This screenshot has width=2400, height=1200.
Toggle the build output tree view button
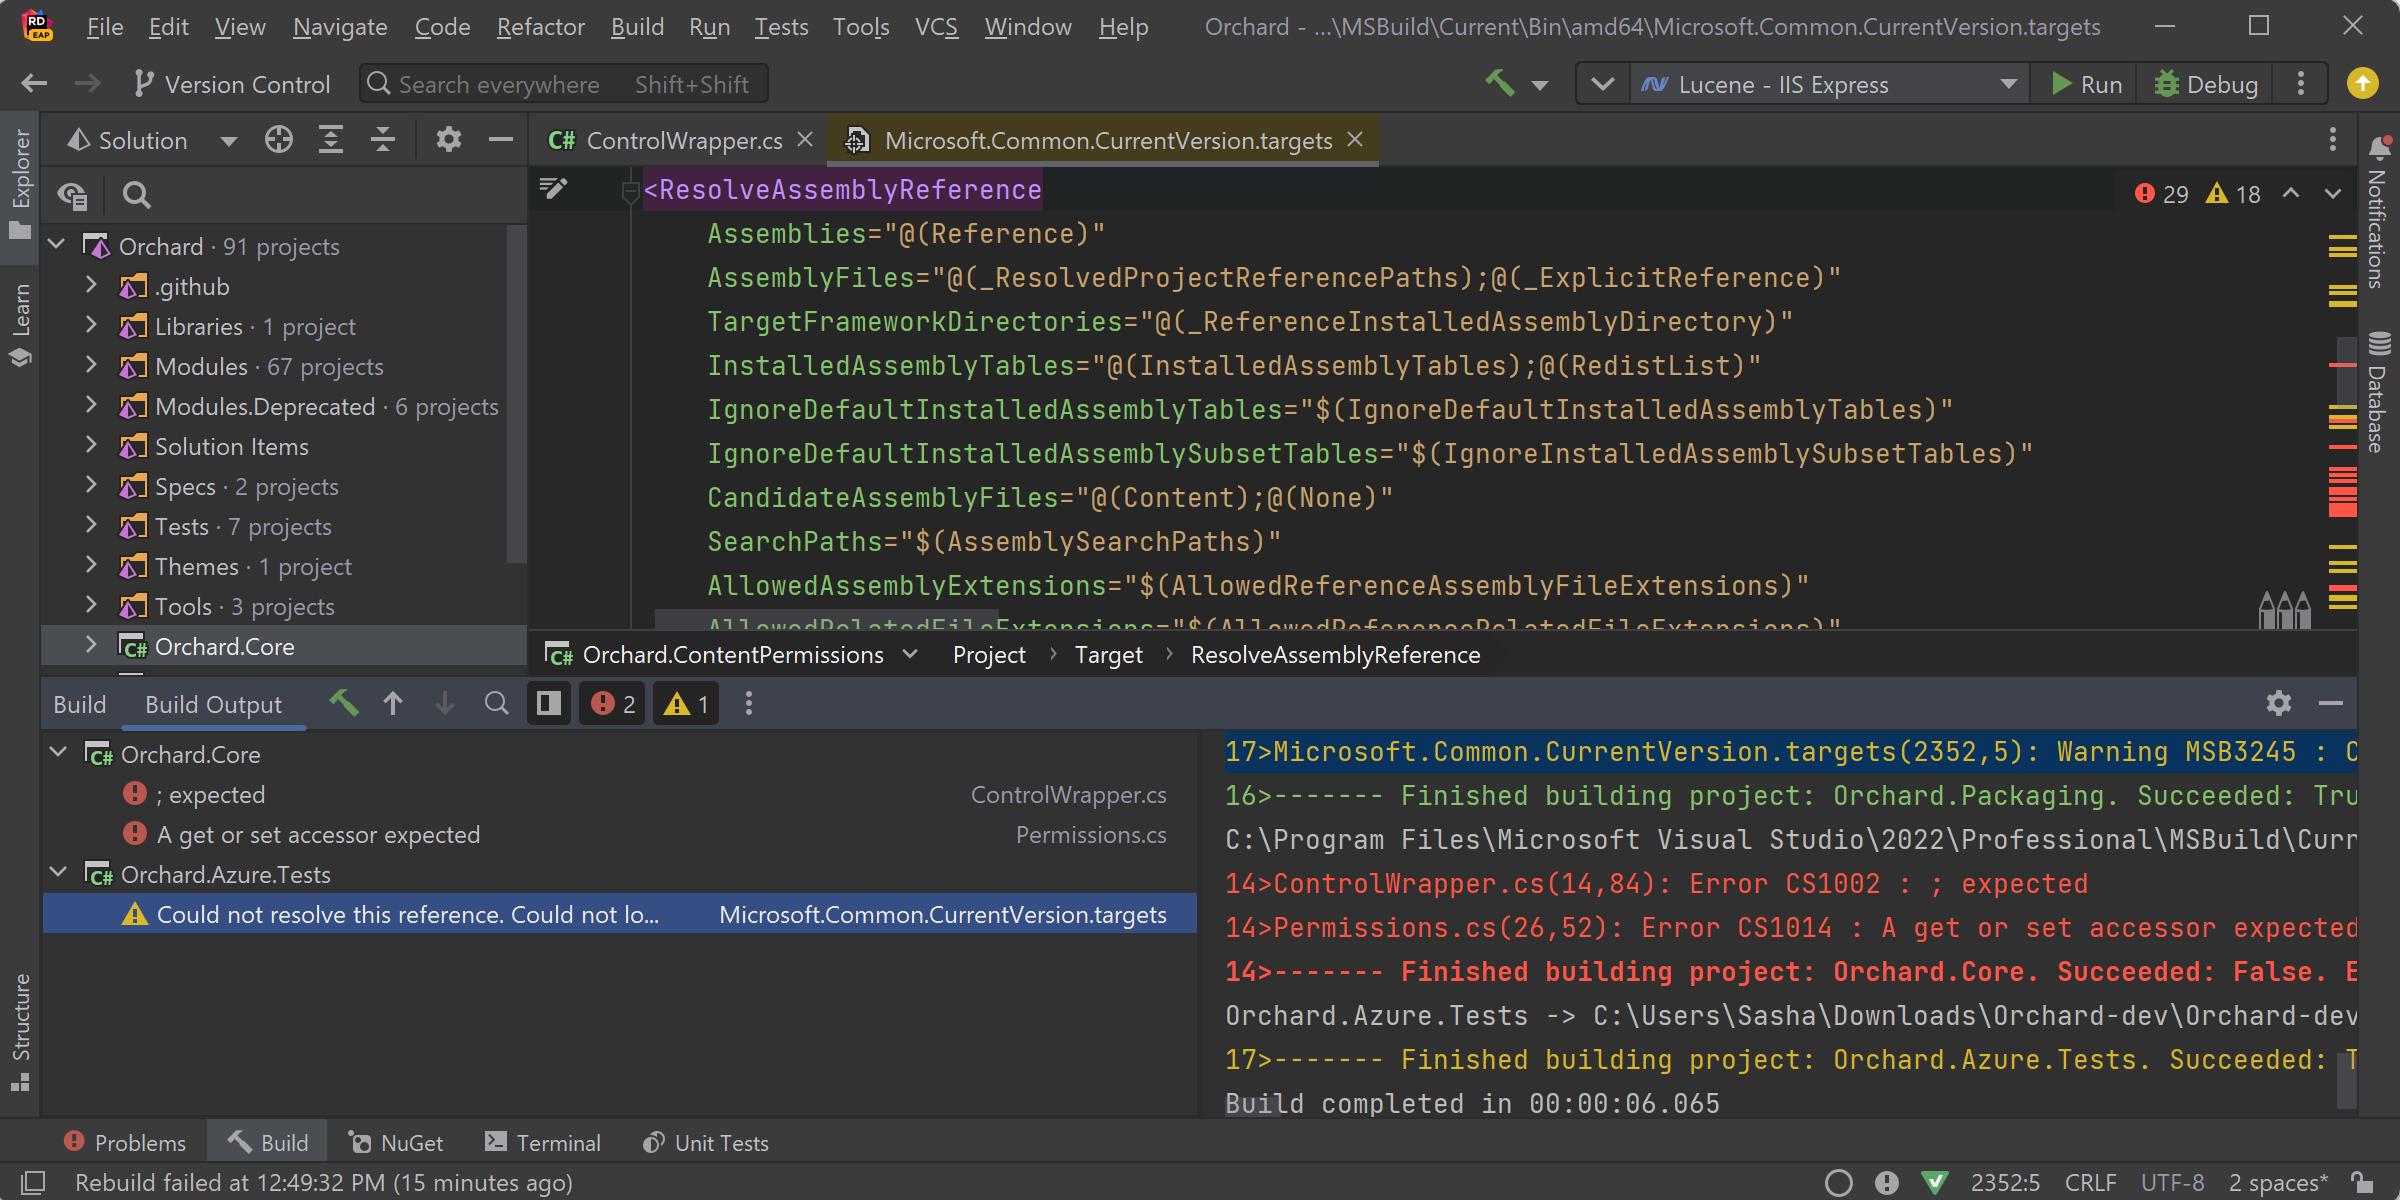click(x=549, y=704)
